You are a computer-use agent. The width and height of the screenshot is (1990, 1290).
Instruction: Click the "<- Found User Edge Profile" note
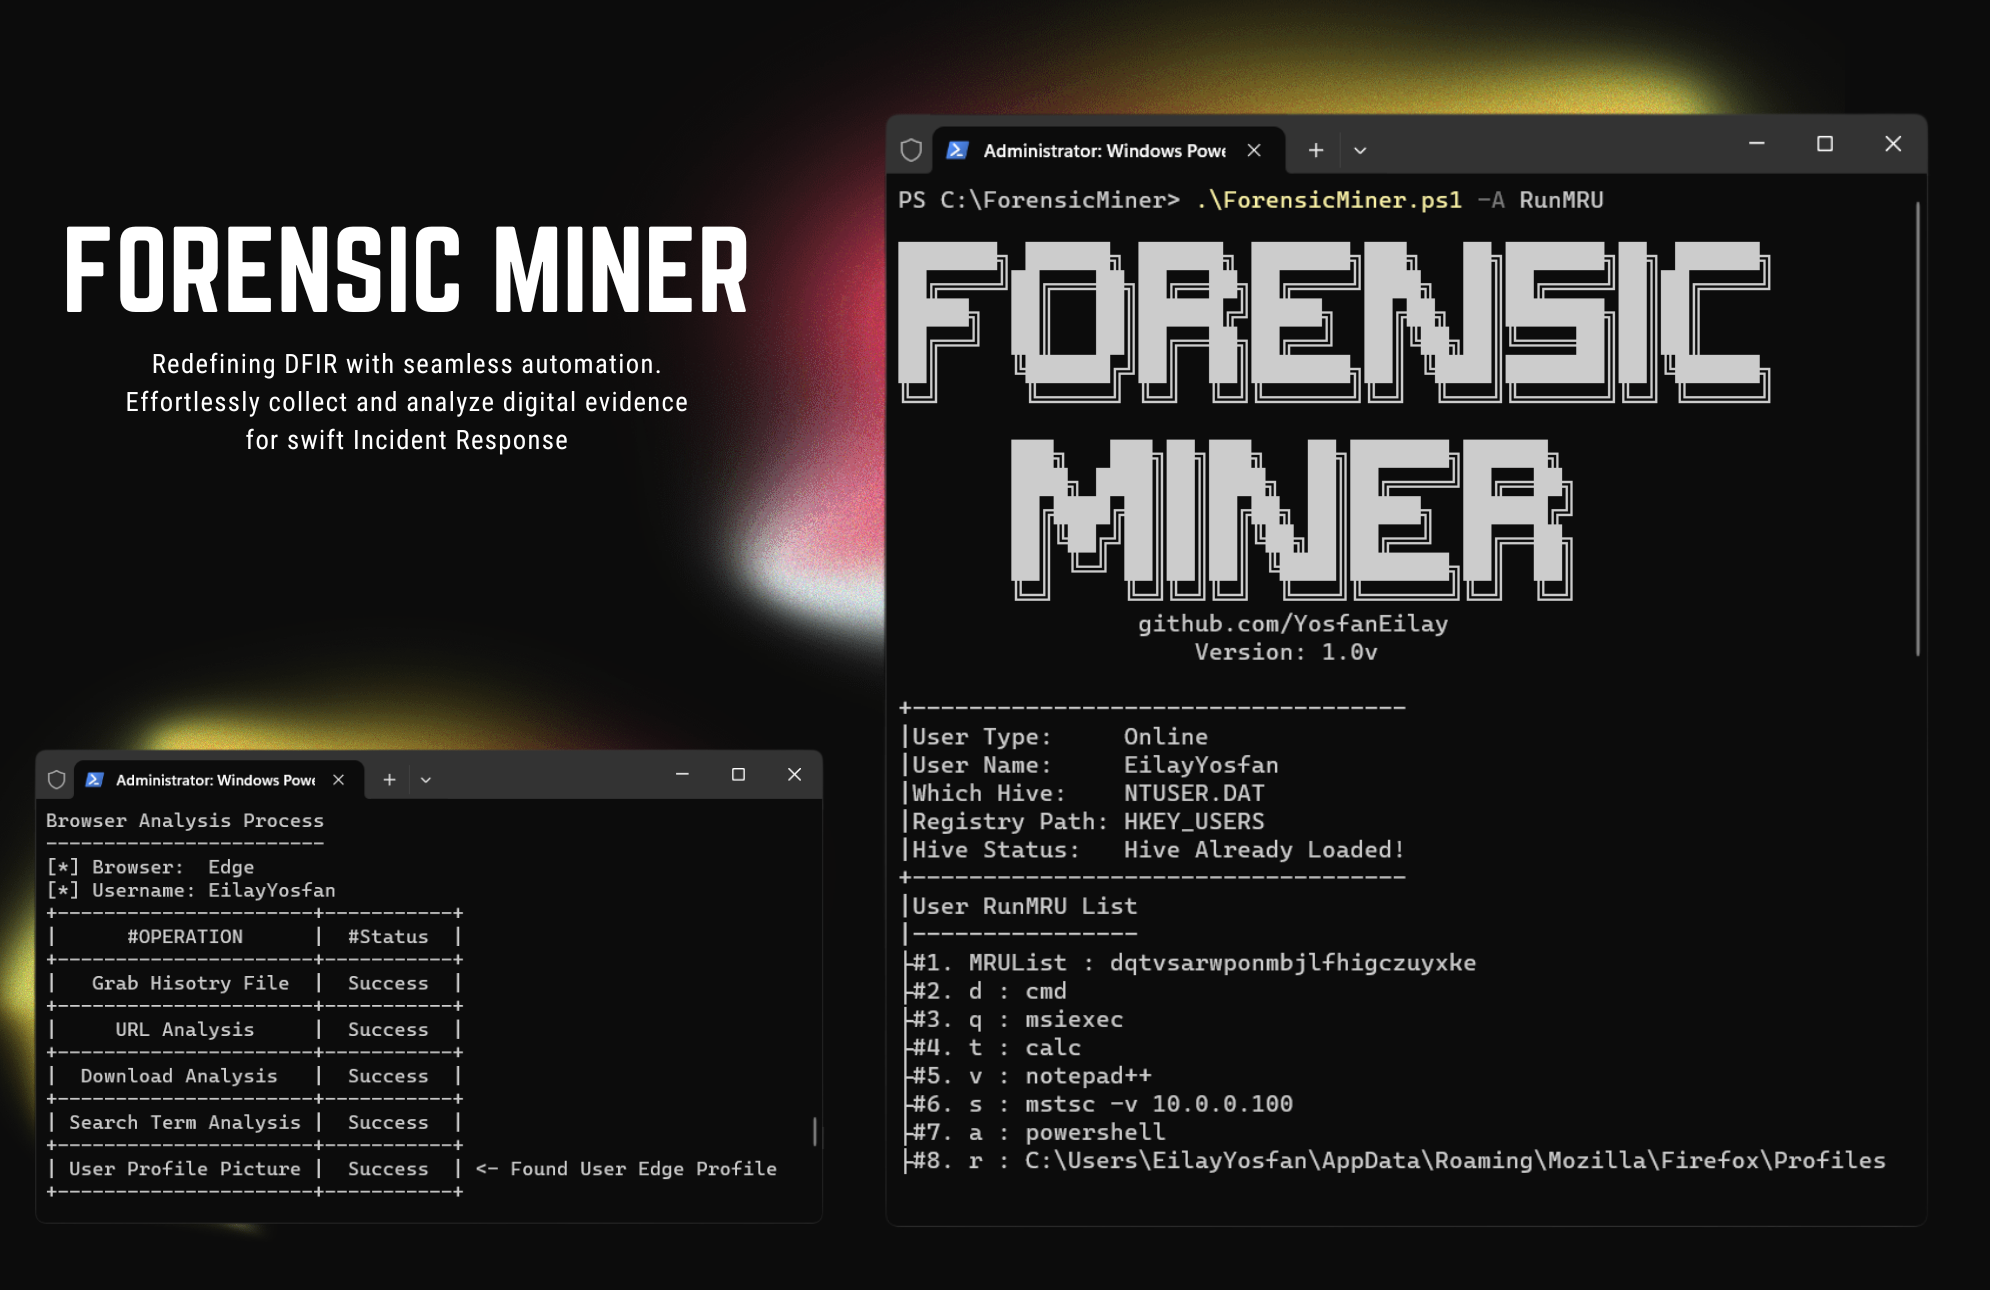[x=626, y=1169]
